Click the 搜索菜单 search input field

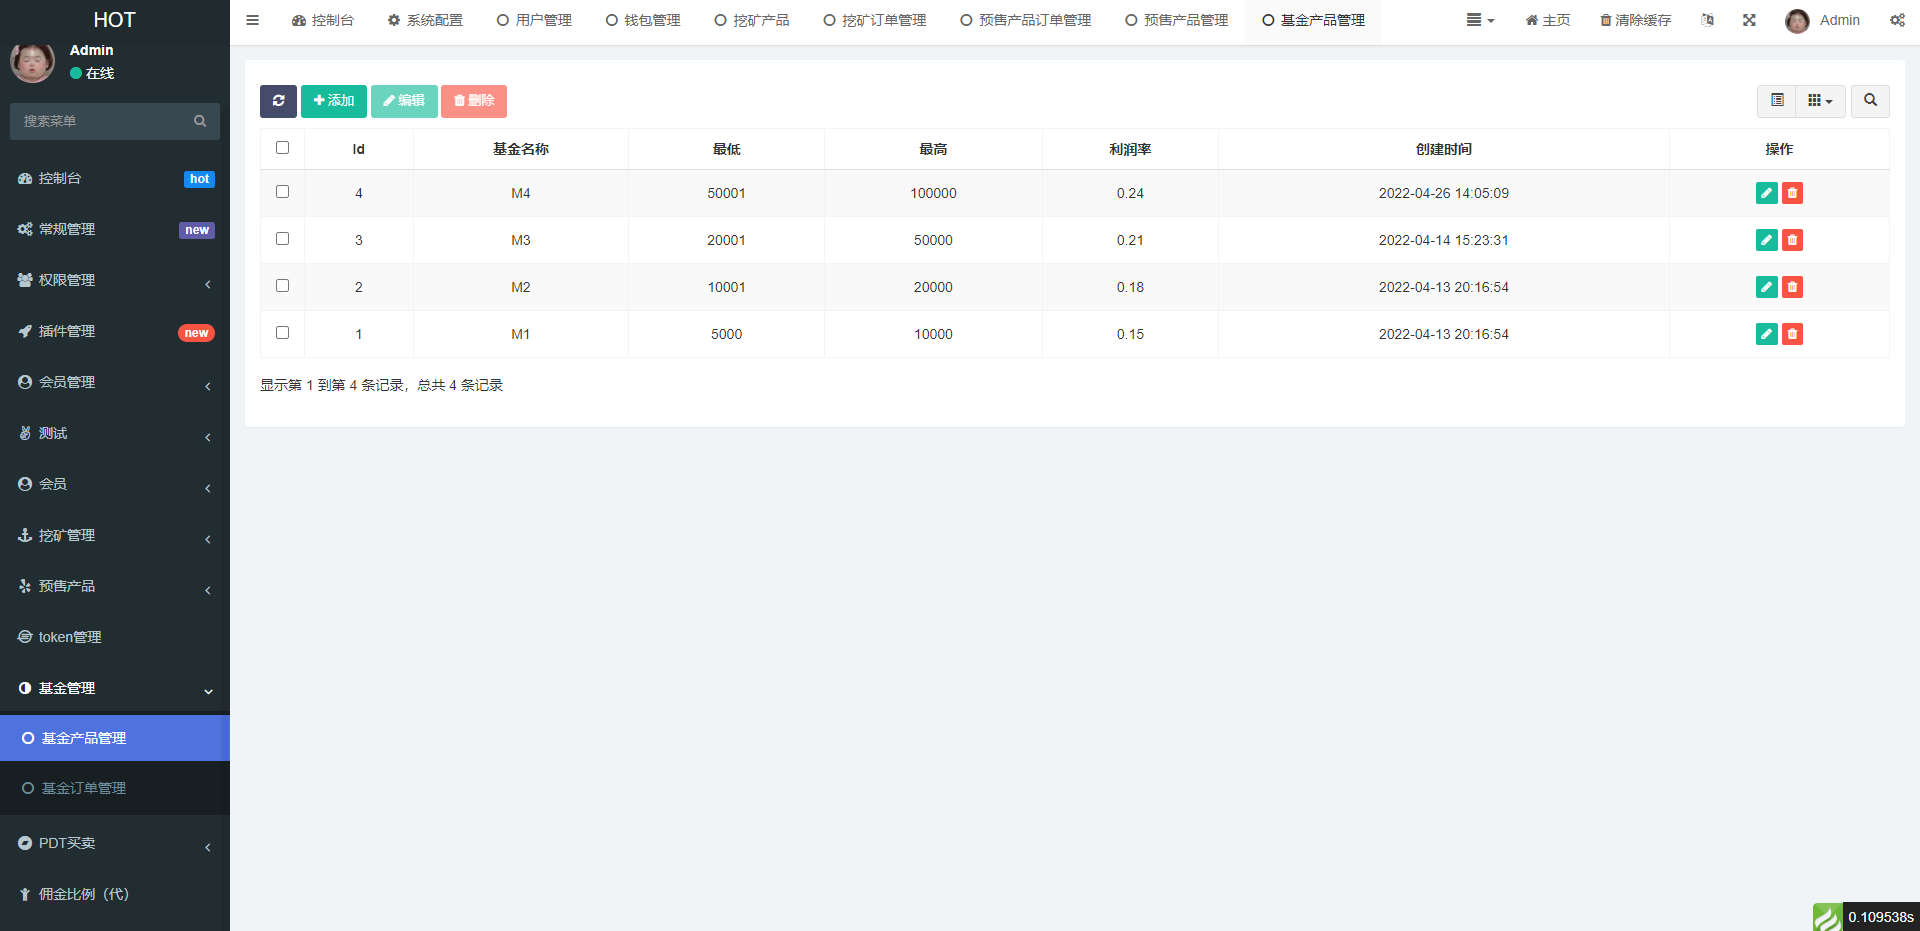pyautogui.click(x=105, y=121)
